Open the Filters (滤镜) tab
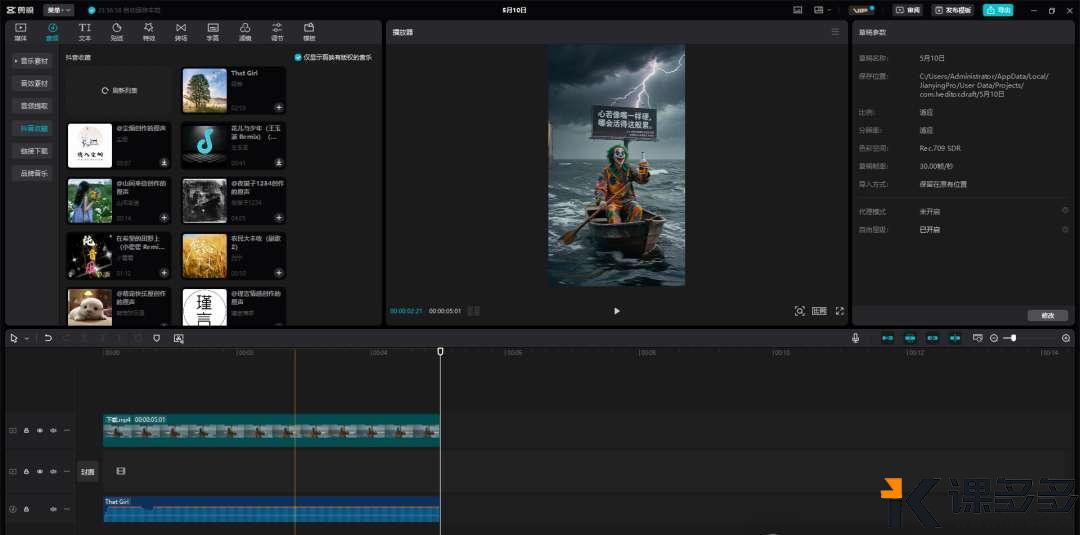Screen dimensions: 1080x535 245,32
